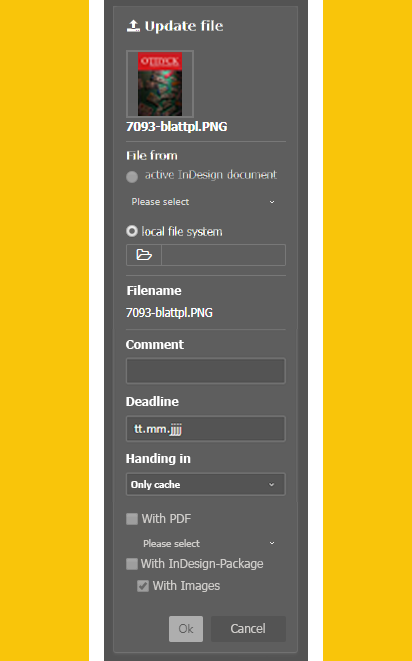The height and width of the screenshot is (661, 412).
Task: Click the local file path field
Action: click(x=224, y=255)
